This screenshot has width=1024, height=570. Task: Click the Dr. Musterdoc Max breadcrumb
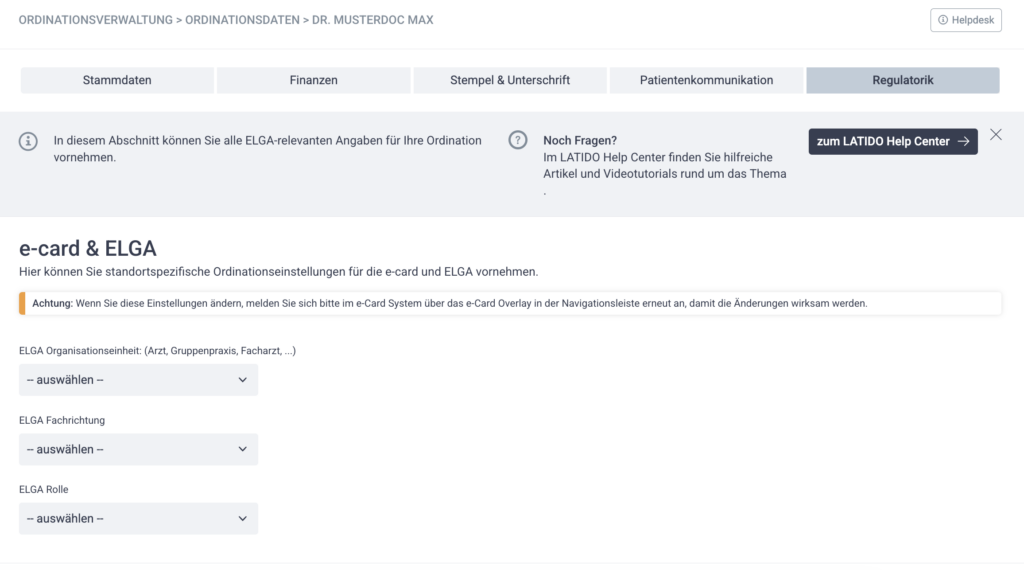tap(372, 20)
